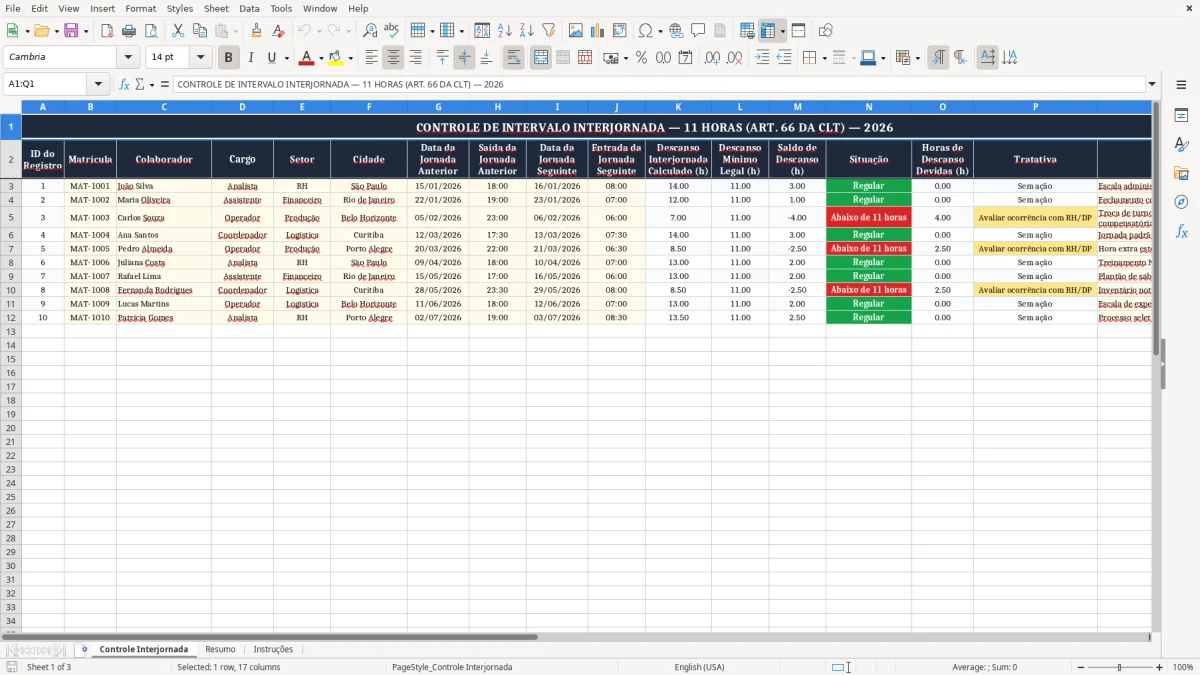Click zoom out minus button
This screenshot has height=675, width=1200.
[1081, 667]
